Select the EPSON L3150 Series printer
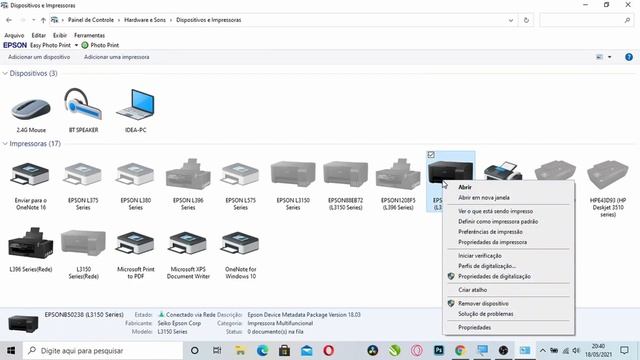Viewport: 640px width, 360px height. pos(293,174)
